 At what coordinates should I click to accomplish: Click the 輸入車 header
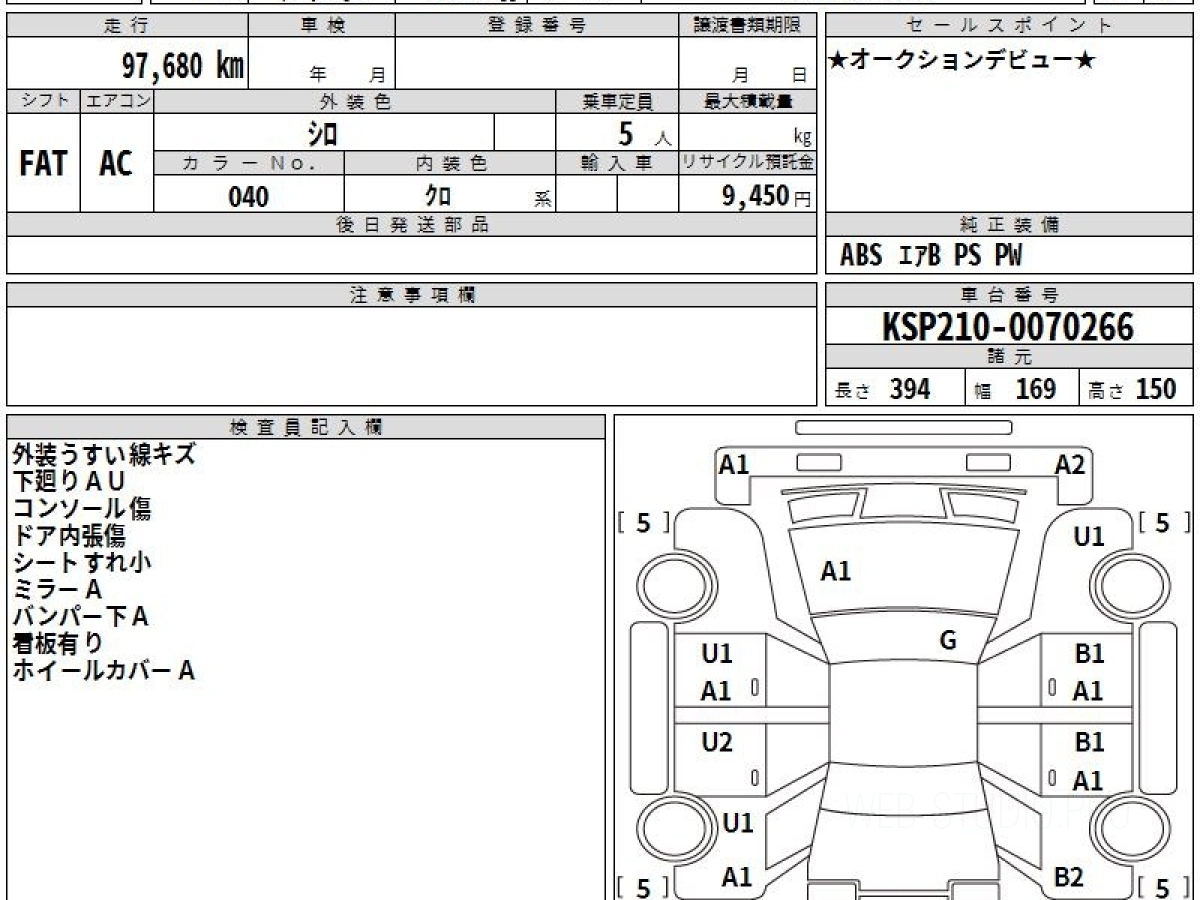pyautogui.click(x=618, y=162)
